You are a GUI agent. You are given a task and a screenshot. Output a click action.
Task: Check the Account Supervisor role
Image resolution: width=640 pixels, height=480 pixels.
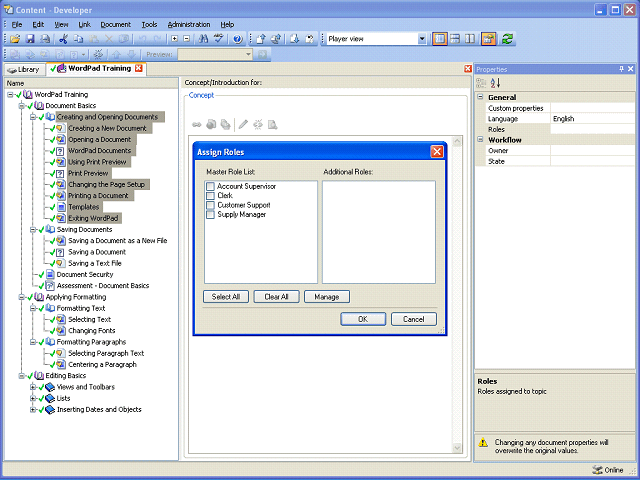(x=210, y=186)
